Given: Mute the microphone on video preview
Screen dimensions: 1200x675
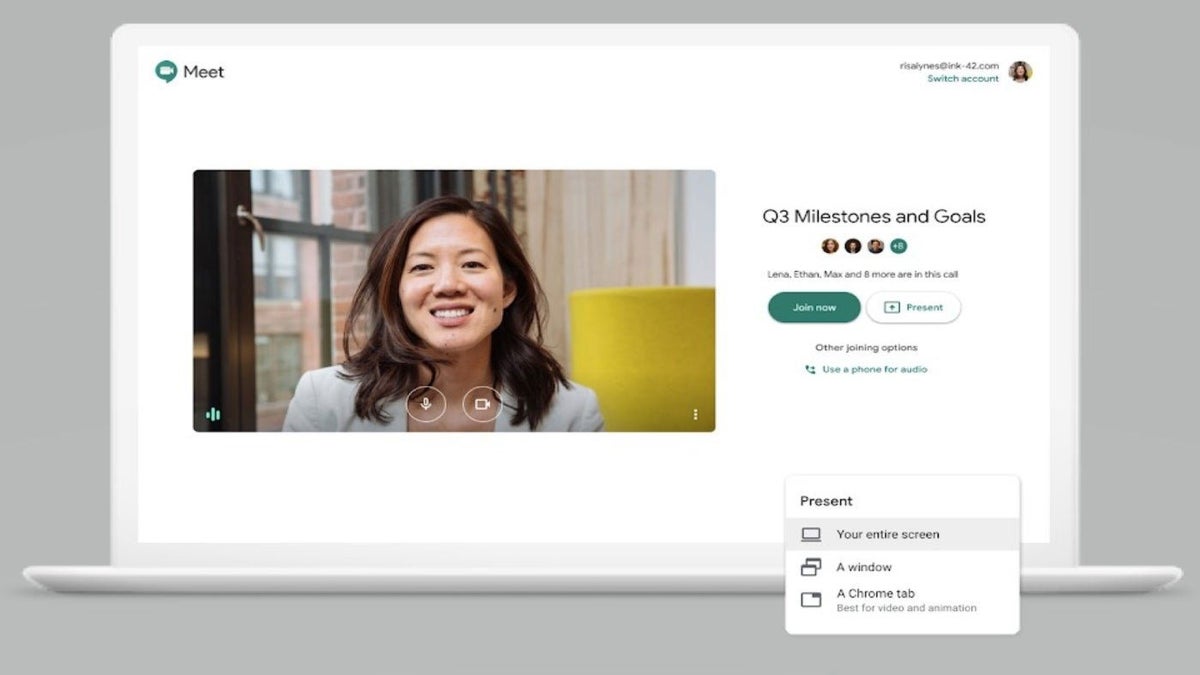Looking at the screenshot, I should pyautogui.click(x=426, y=404).
